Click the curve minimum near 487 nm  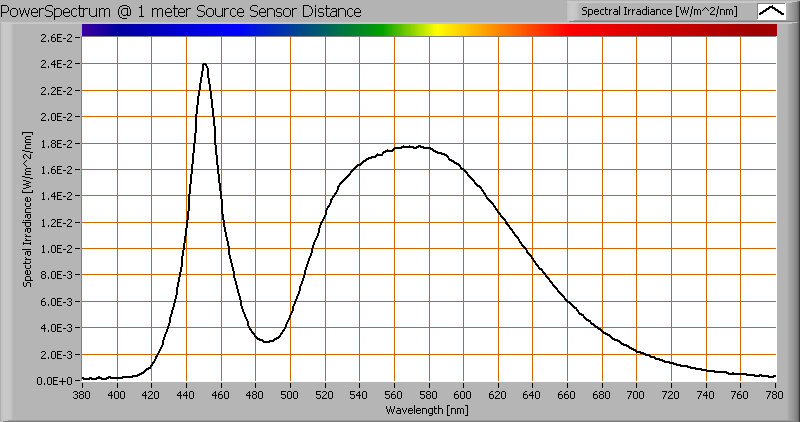(267, 341)
